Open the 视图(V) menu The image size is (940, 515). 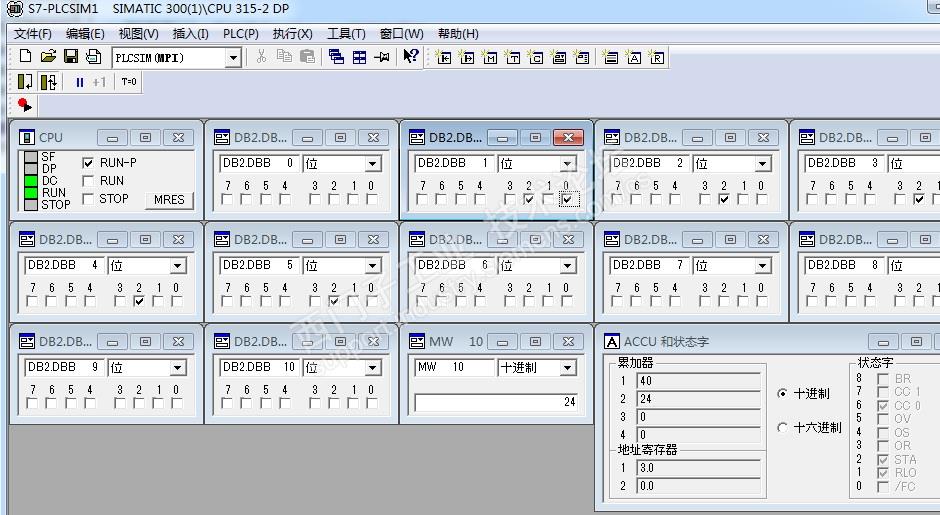(138, 34)
